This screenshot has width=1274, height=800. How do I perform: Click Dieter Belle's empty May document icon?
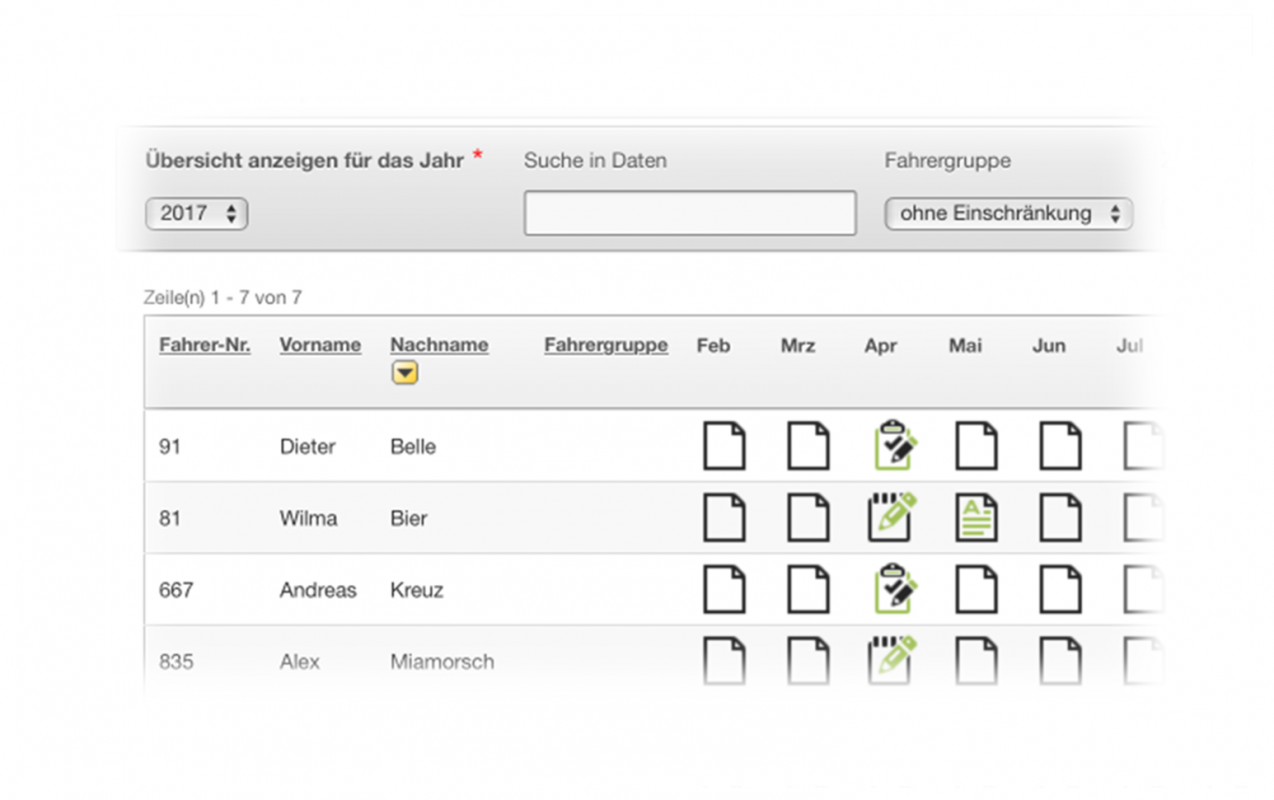[976, 446]
